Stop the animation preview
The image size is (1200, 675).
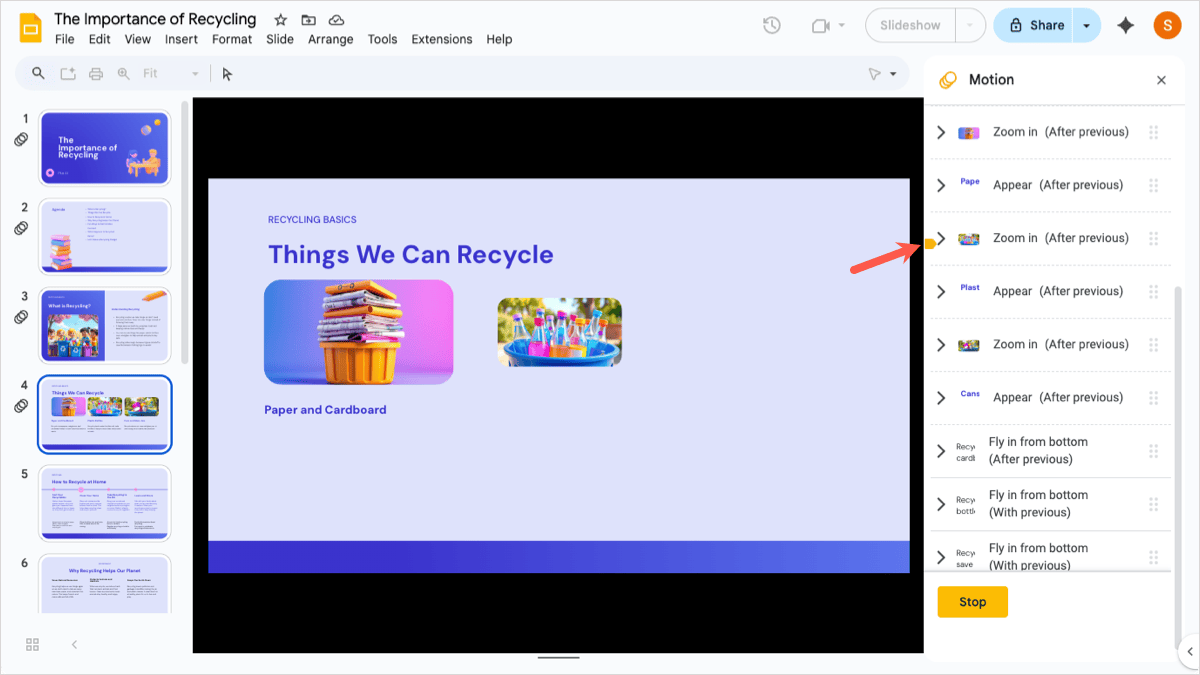[x=972, y=602]
